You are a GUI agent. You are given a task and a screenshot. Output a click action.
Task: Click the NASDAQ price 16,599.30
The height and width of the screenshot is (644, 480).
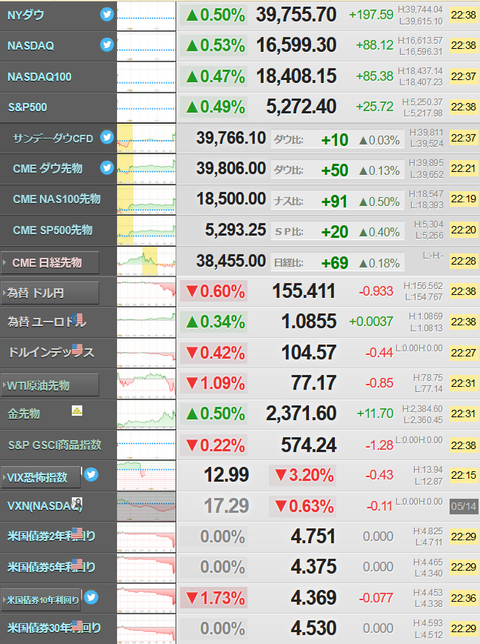pyautogui.click(x=296, y=46)
